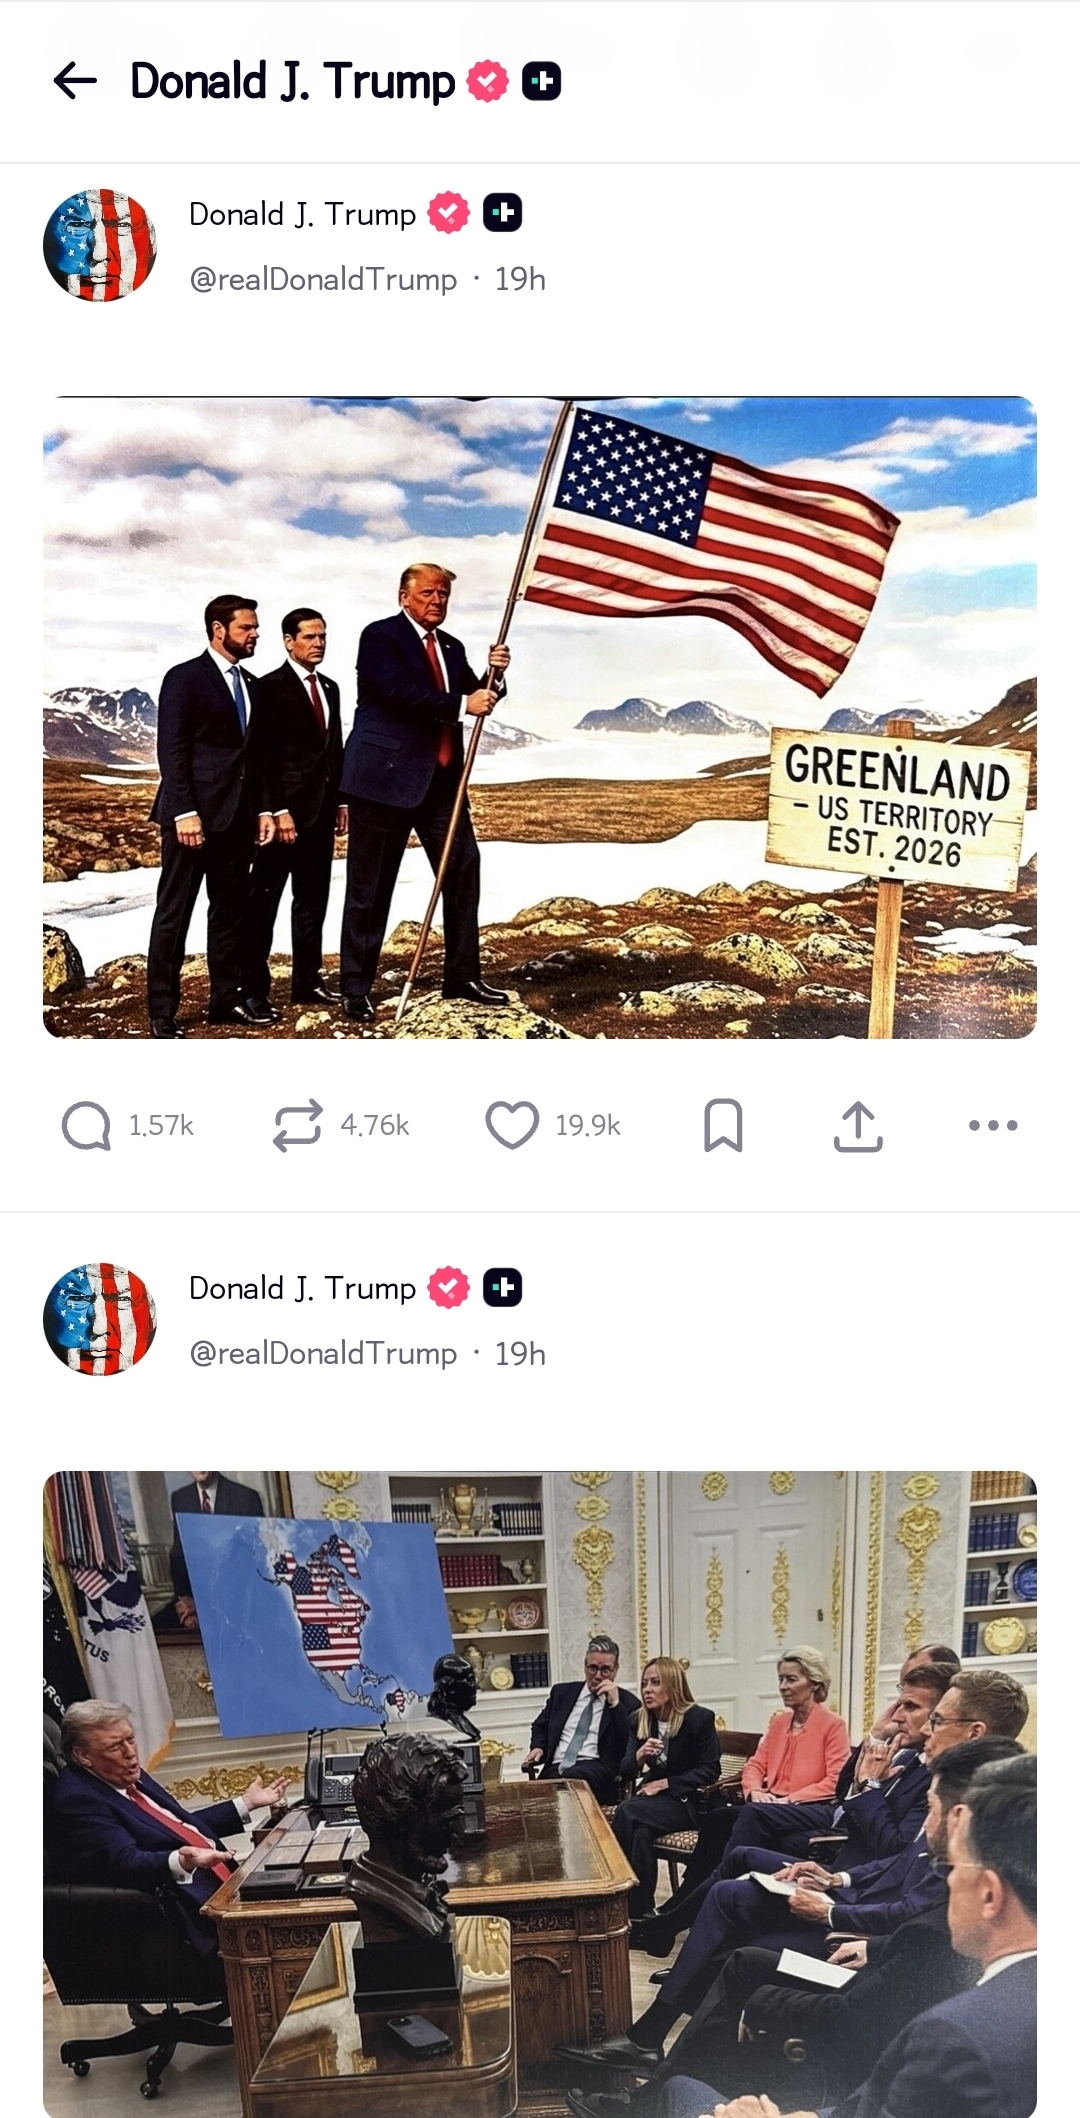Screen dimensions: 1080x2118
Task: Tap Donald J. Trump name on second post
Action: coord(302,1288)
